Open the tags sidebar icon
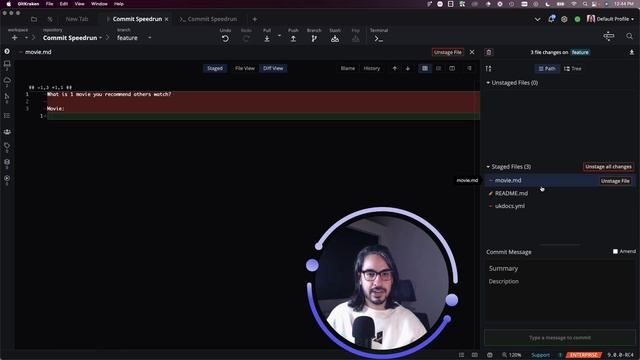The image size is (640, 360). point(7,146)
